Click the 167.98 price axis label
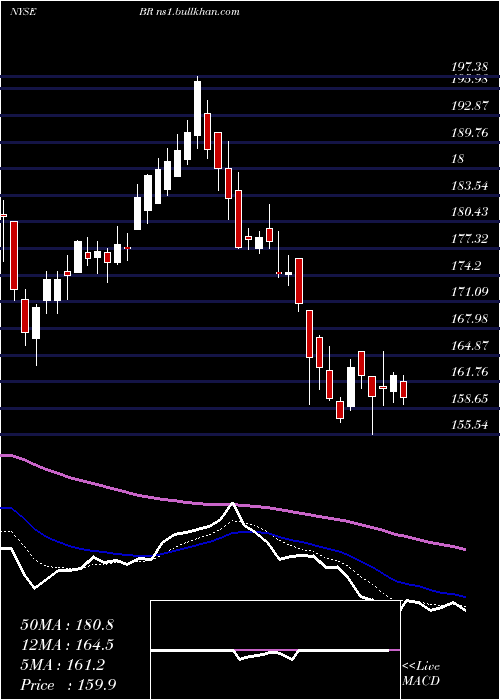 tap(470, 319)
